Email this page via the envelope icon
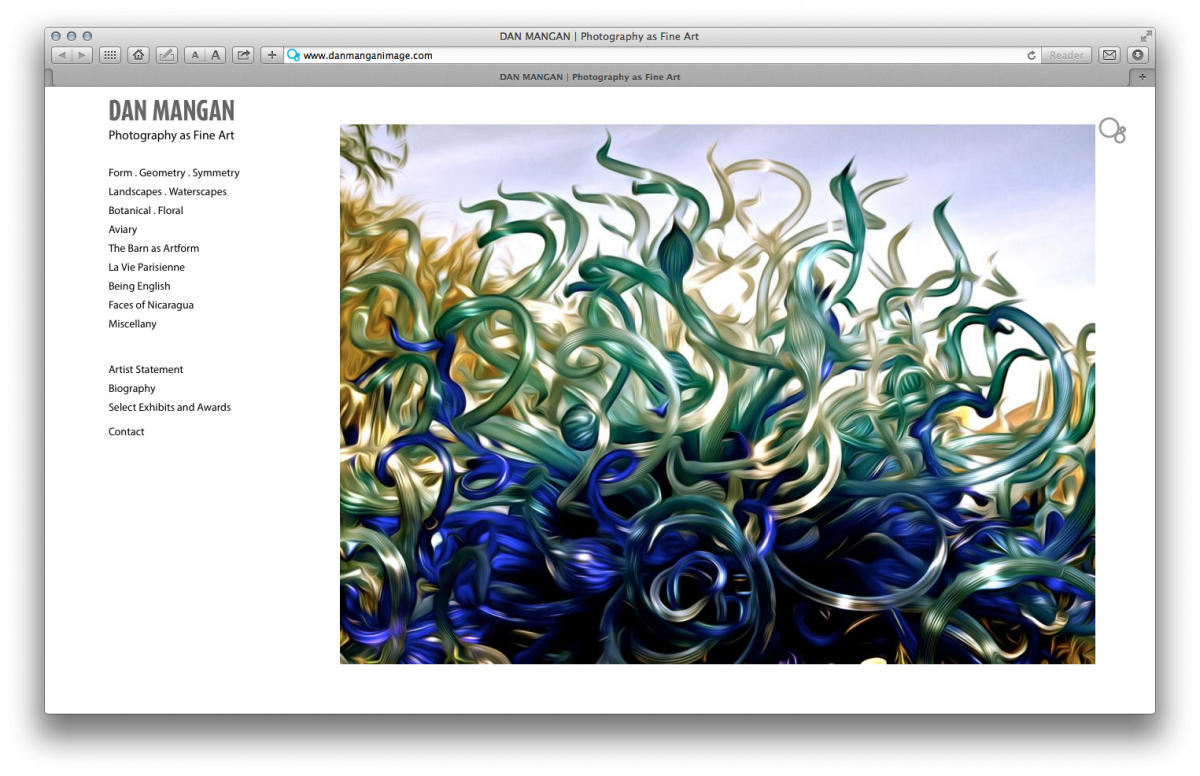 point(1108,54)
